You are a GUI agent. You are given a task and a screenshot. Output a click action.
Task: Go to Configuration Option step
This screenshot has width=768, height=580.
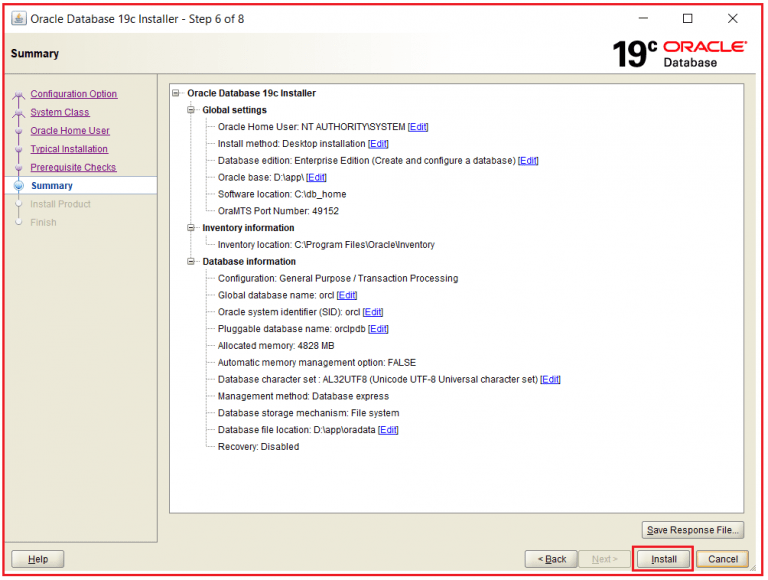pos(73,94)
